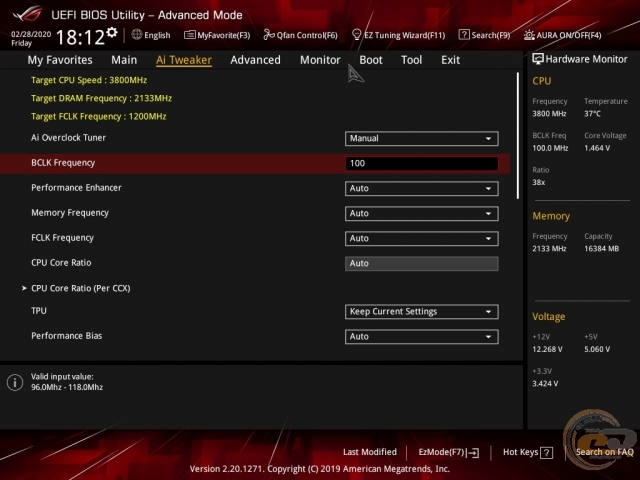Image resolution: width=640 pixels, height=480 pixels.
Task: Click Core Voltage value 1.464 V
Action: [597, 148]
